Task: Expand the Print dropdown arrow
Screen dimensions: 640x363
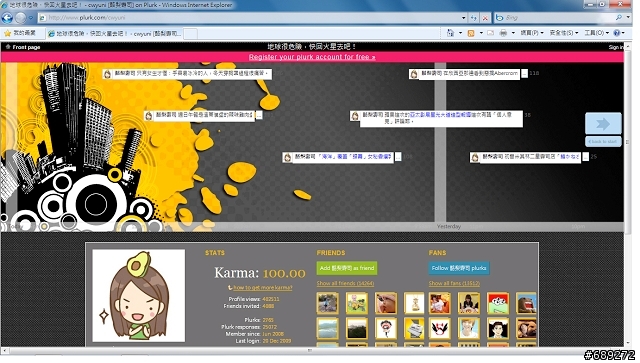Action: click(513, 33)
